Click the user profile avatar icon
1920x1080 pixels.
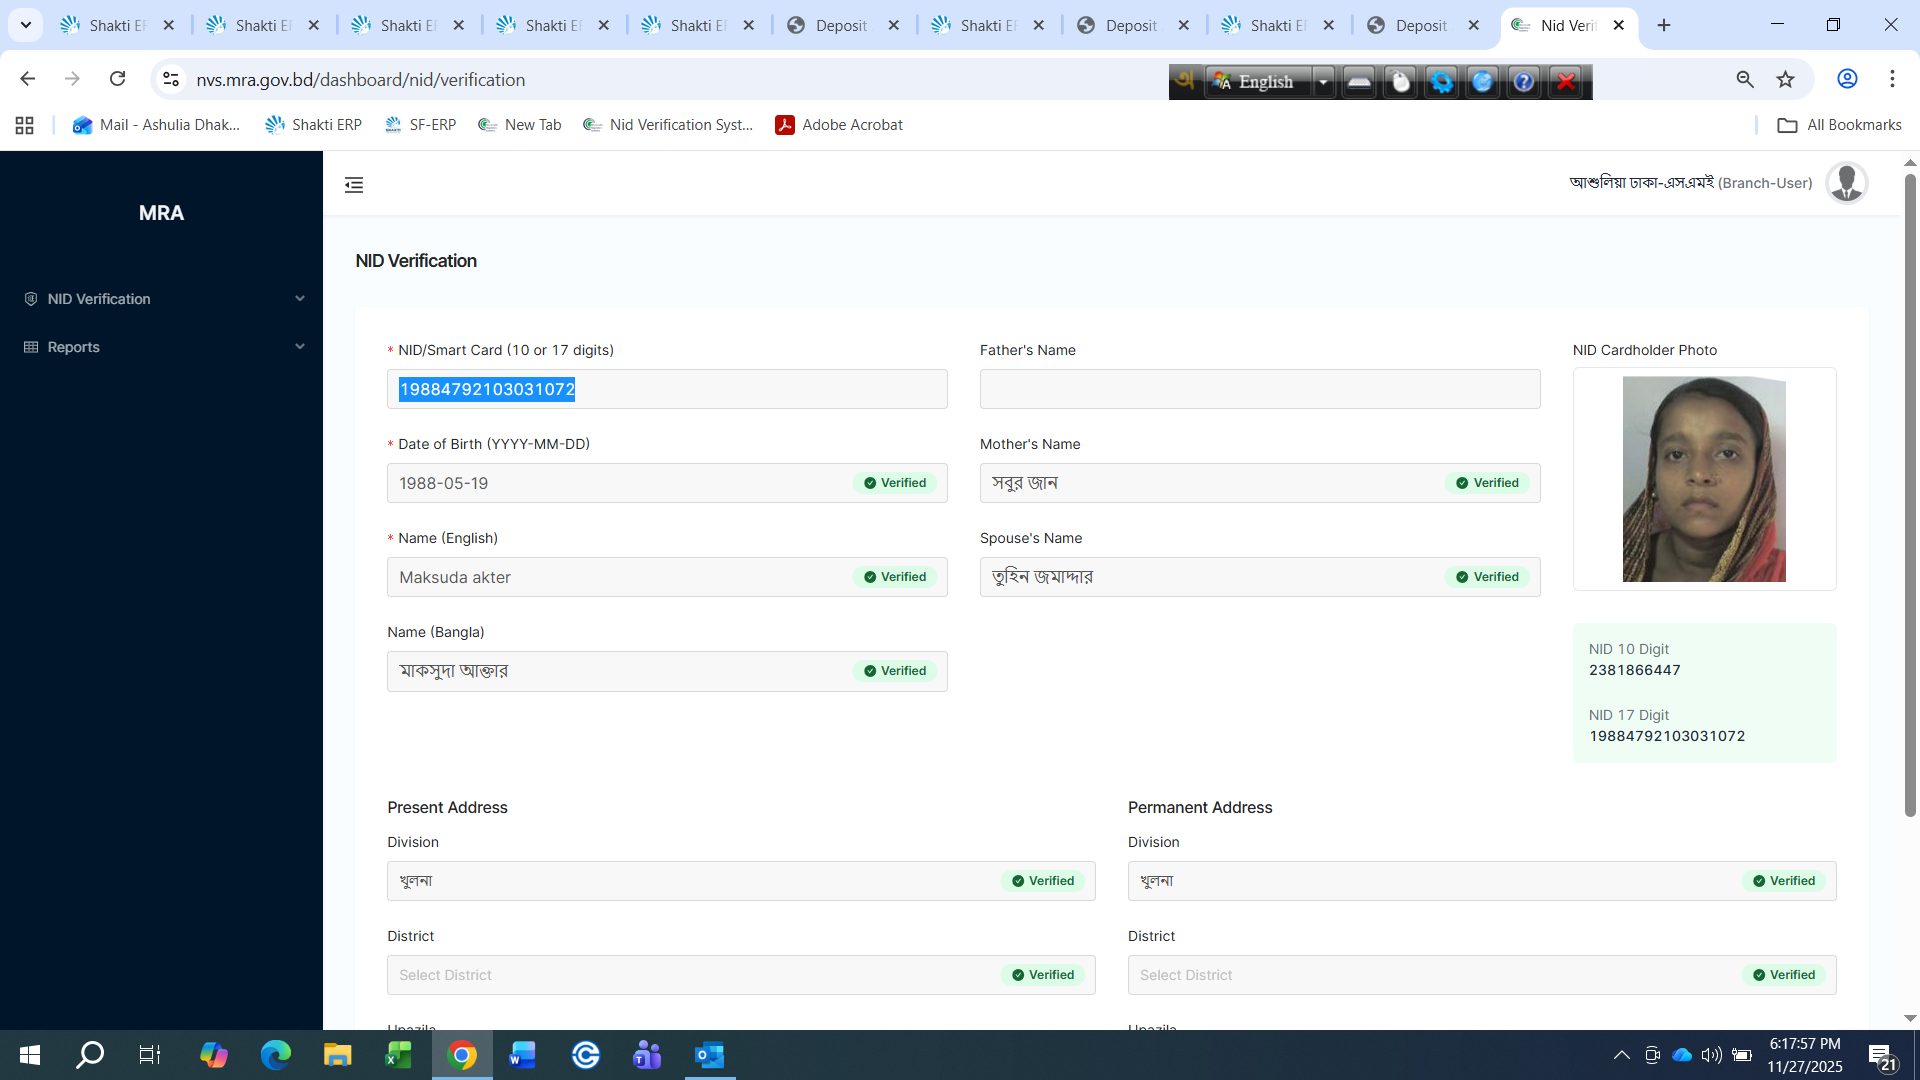click(x=1846, y=183)
